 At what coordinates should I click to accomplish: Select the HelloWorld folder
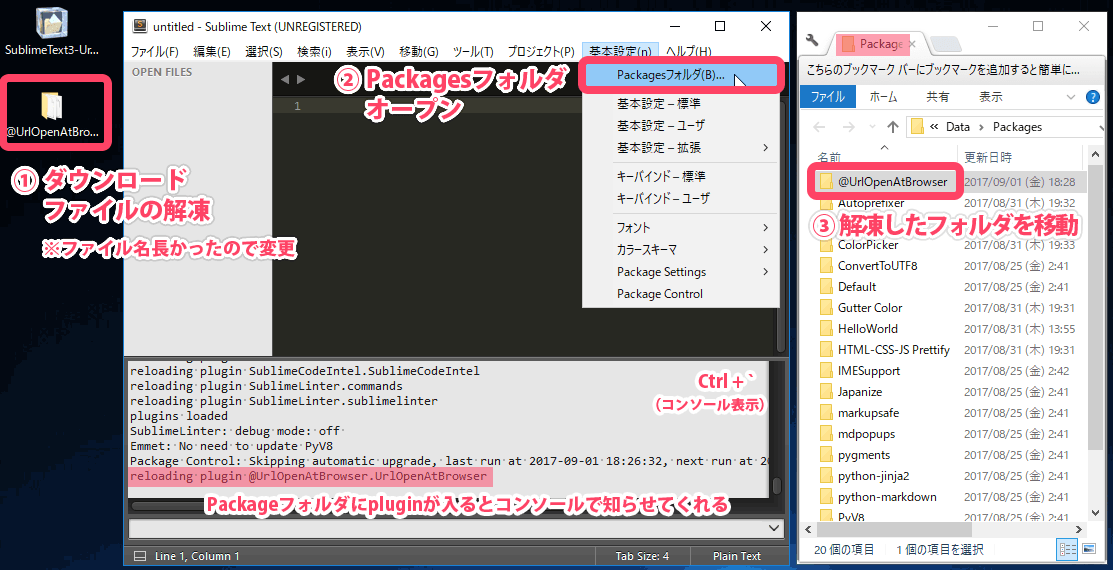click(x=867, y=329)
